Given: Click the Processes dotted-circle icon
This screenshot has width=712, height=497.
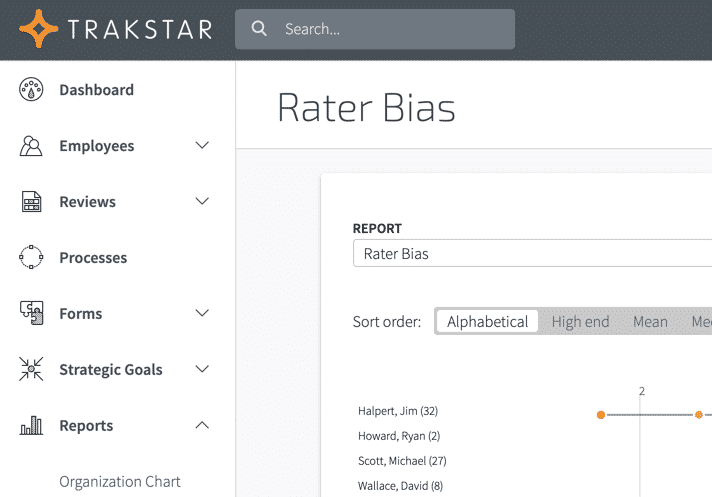Looking at the screenshot, I should [31, 257].
